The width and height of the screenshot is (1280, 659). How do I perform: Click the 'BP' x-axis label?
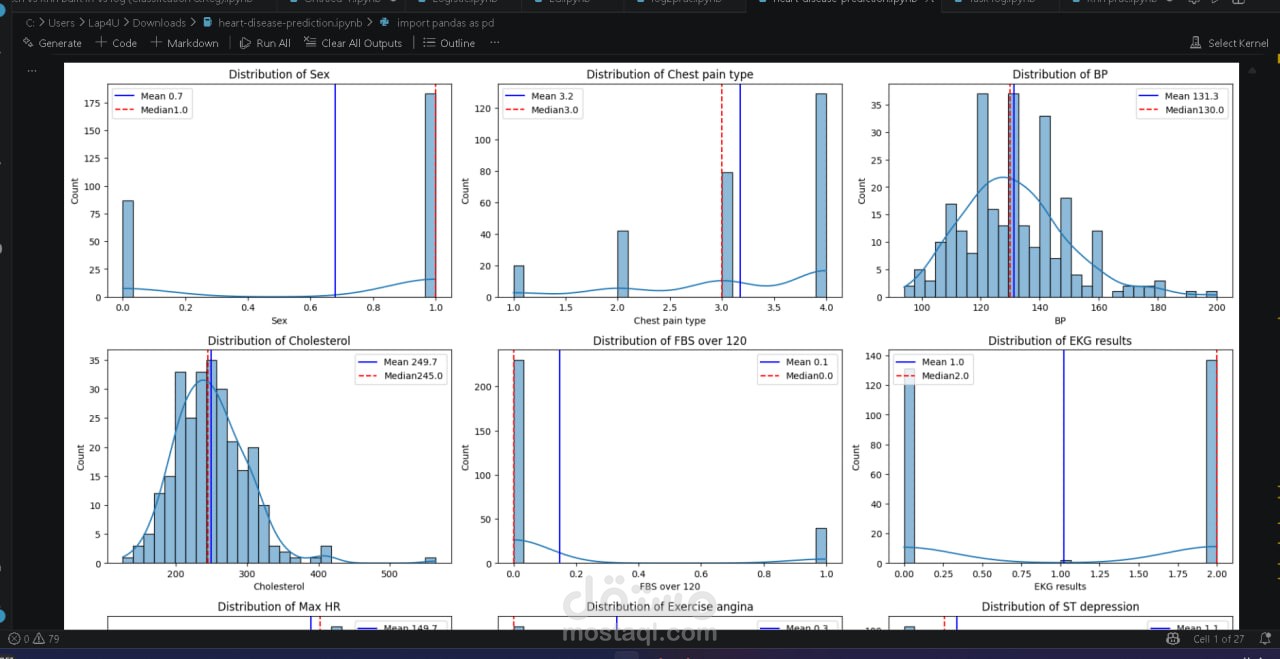click(1060, 320)
